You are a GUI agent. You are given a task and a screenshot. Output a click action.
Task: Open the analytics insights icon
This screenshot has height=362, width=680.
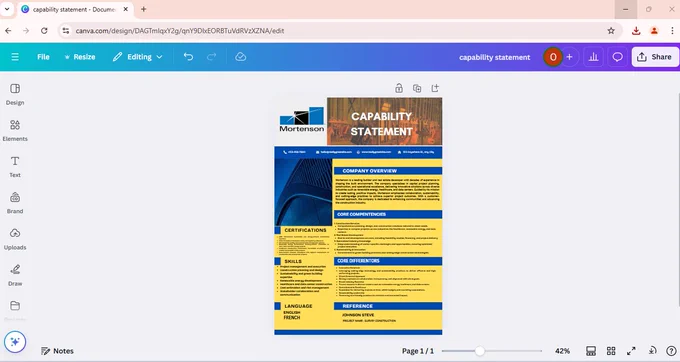593,57
